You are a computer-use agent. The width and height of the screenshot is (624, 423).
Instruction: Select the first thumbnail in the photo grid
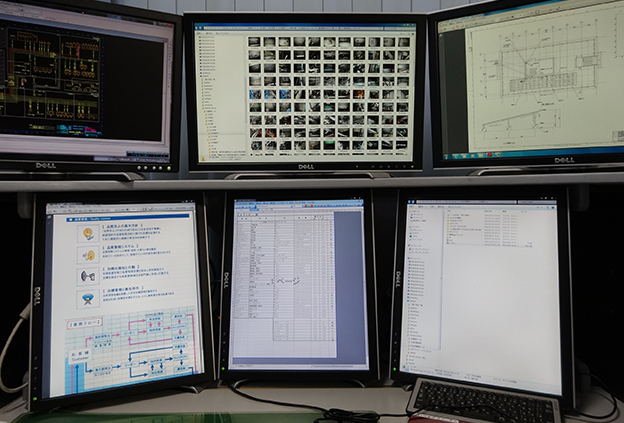[255, 43]
